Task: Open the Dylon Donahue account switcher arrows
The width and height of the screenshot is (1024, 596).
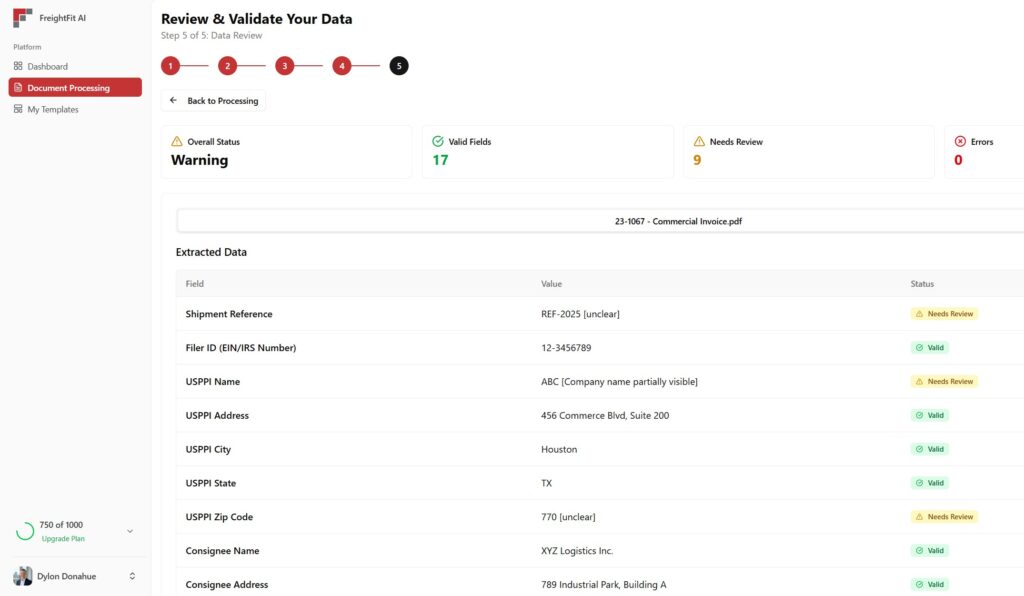Action: tap(132, 576)
